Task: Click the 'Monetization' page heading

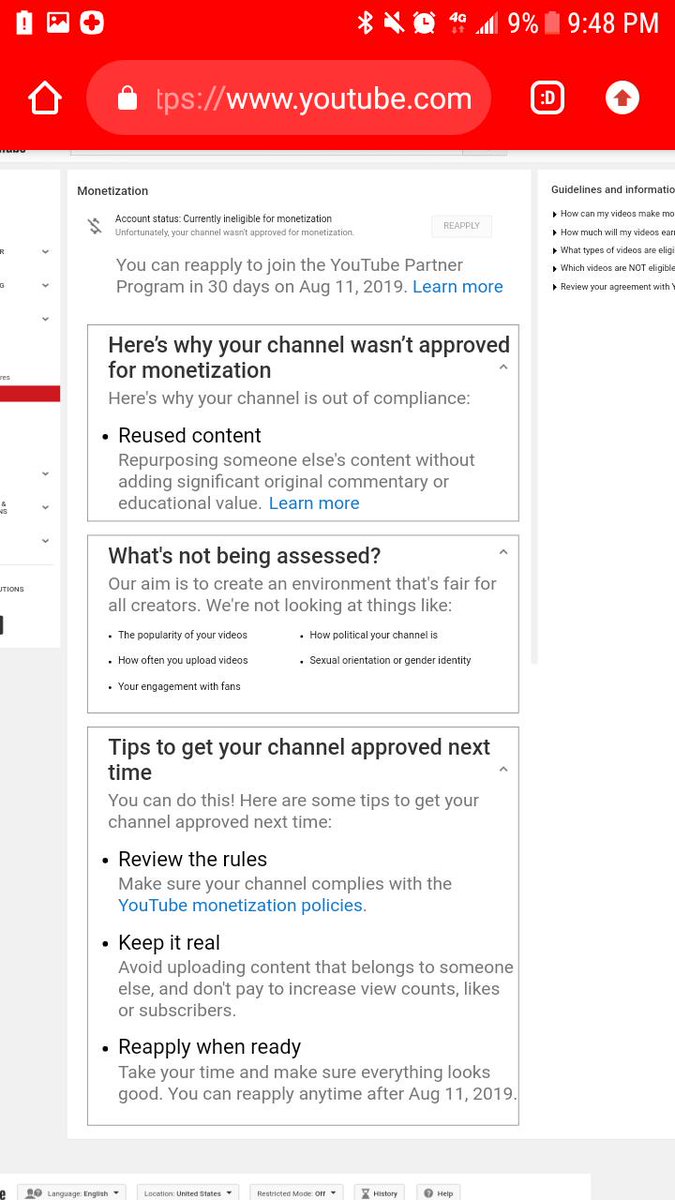Action: click(x=112, y=191)
